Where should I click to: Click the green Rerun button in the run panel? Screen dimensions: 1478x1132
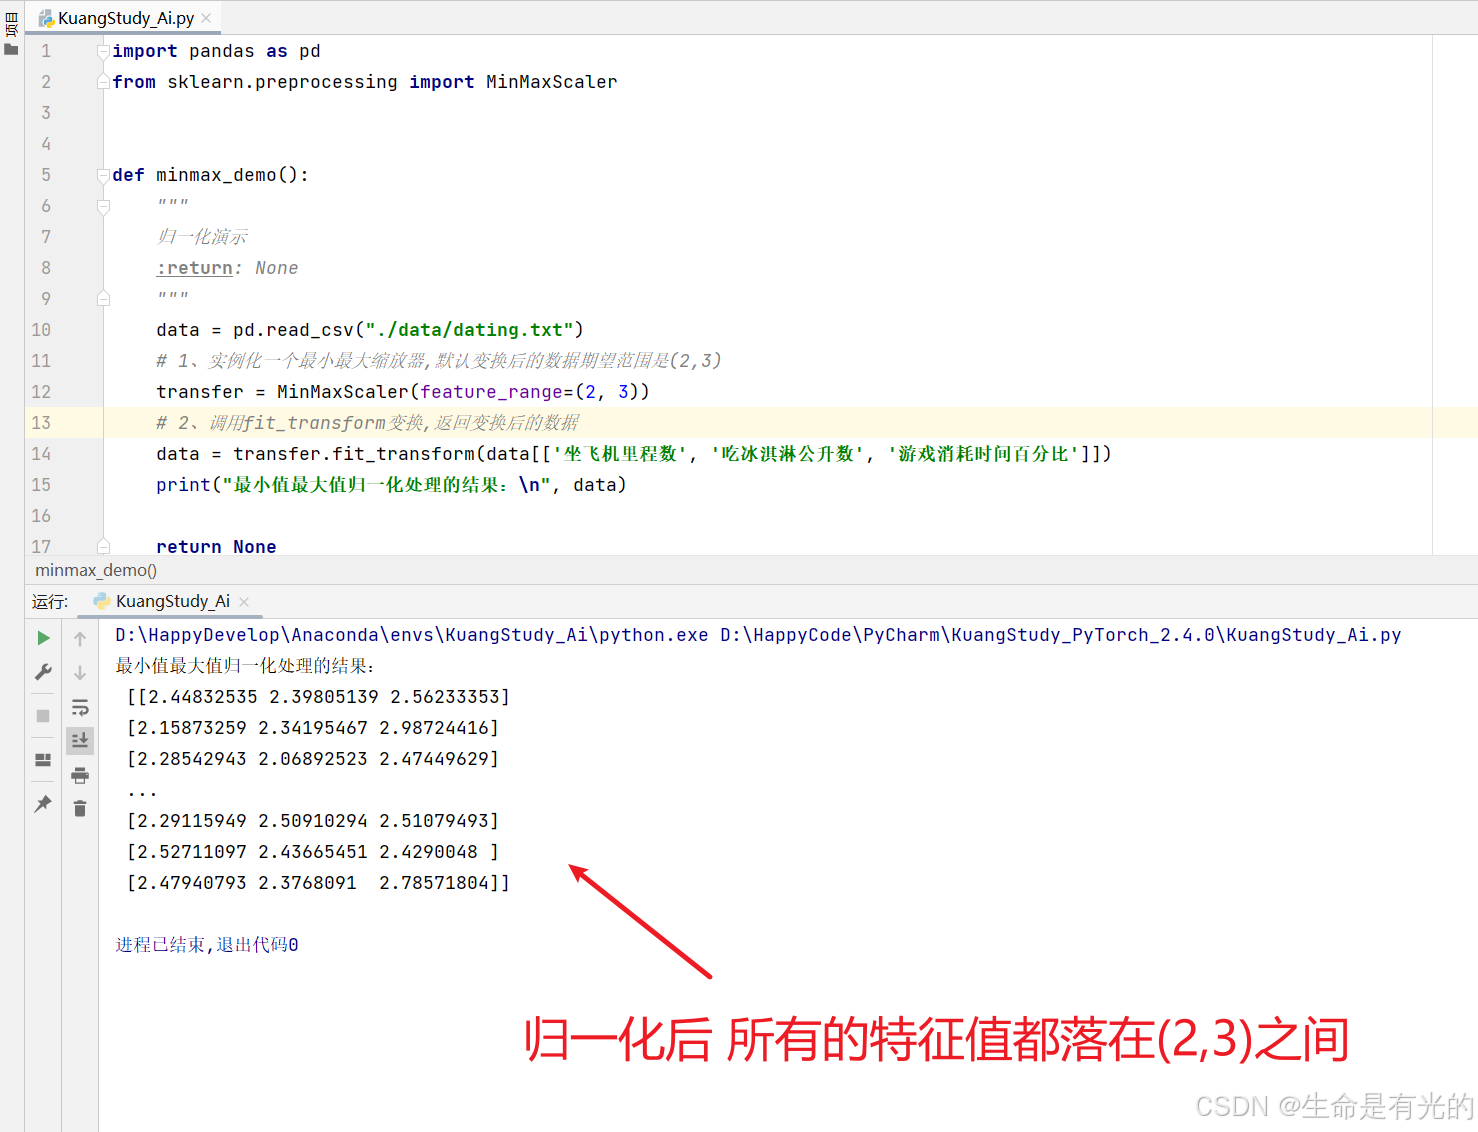point(43,638)
